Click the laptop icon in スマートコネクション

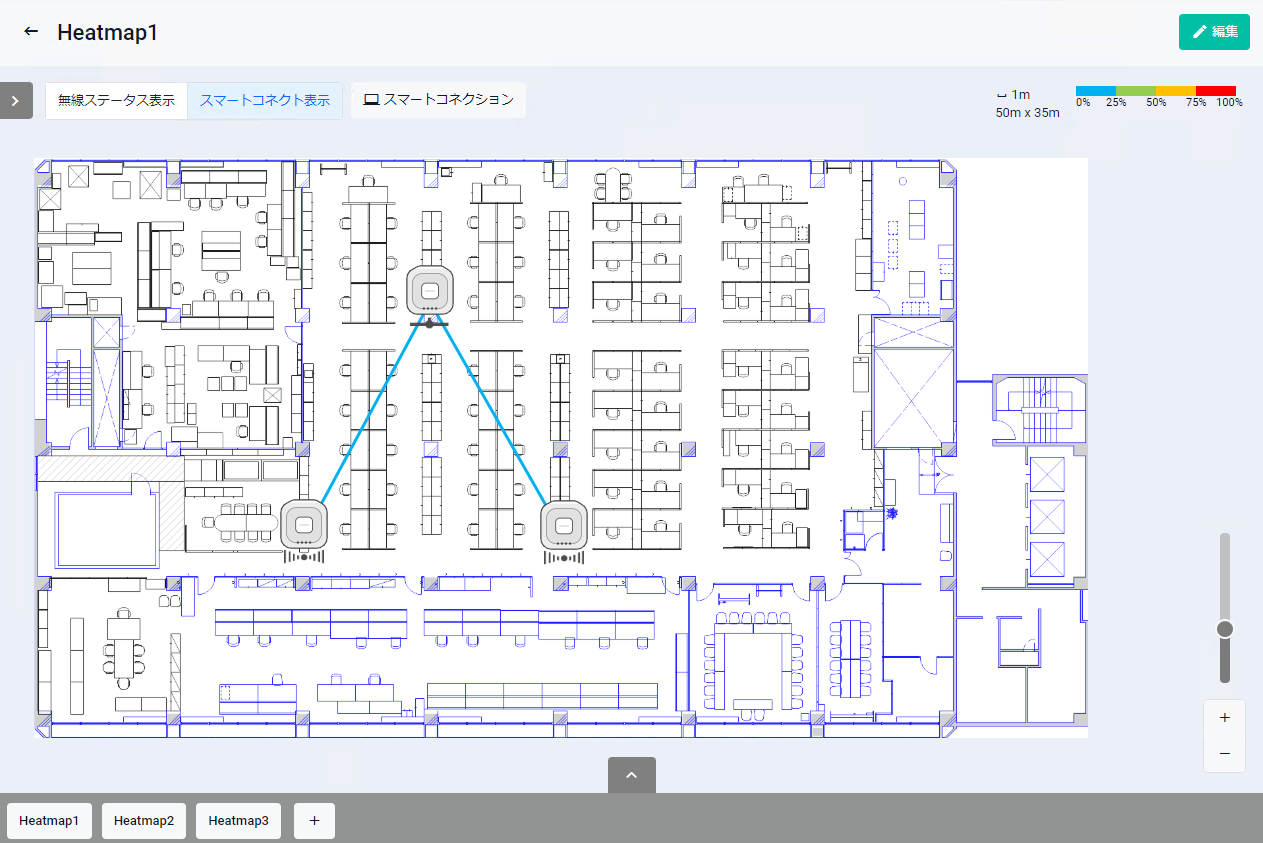coord(371,100)
